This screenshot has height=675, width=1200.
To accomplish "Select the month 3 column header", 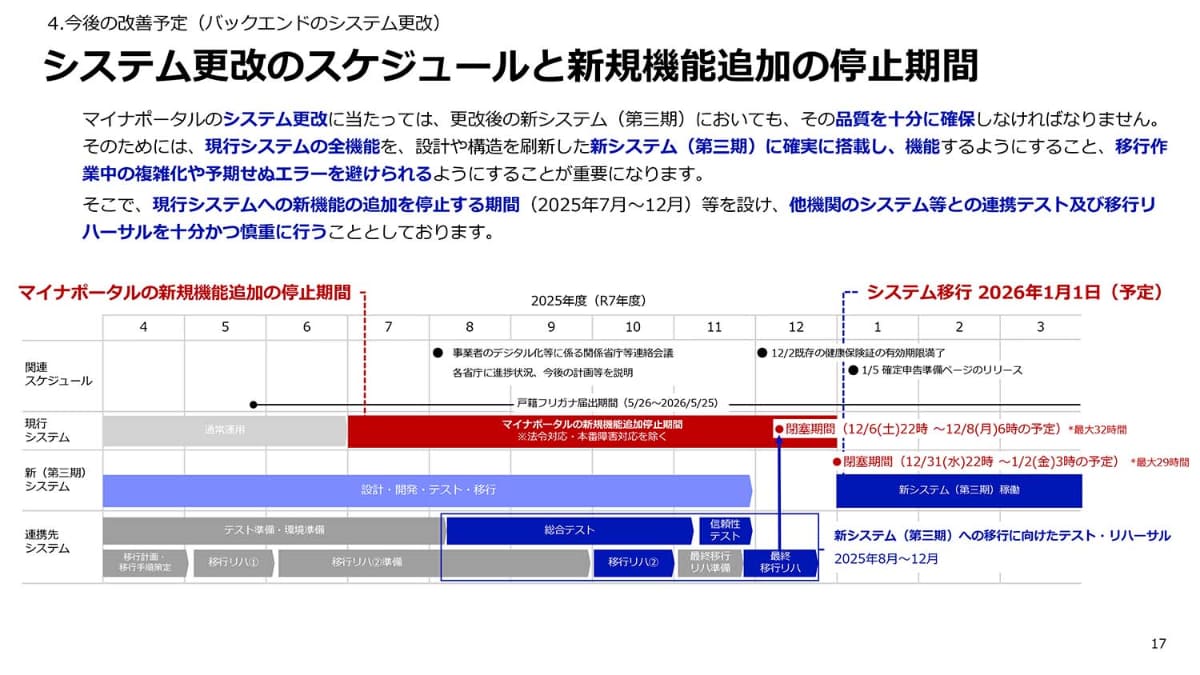I will point(1040,328).
